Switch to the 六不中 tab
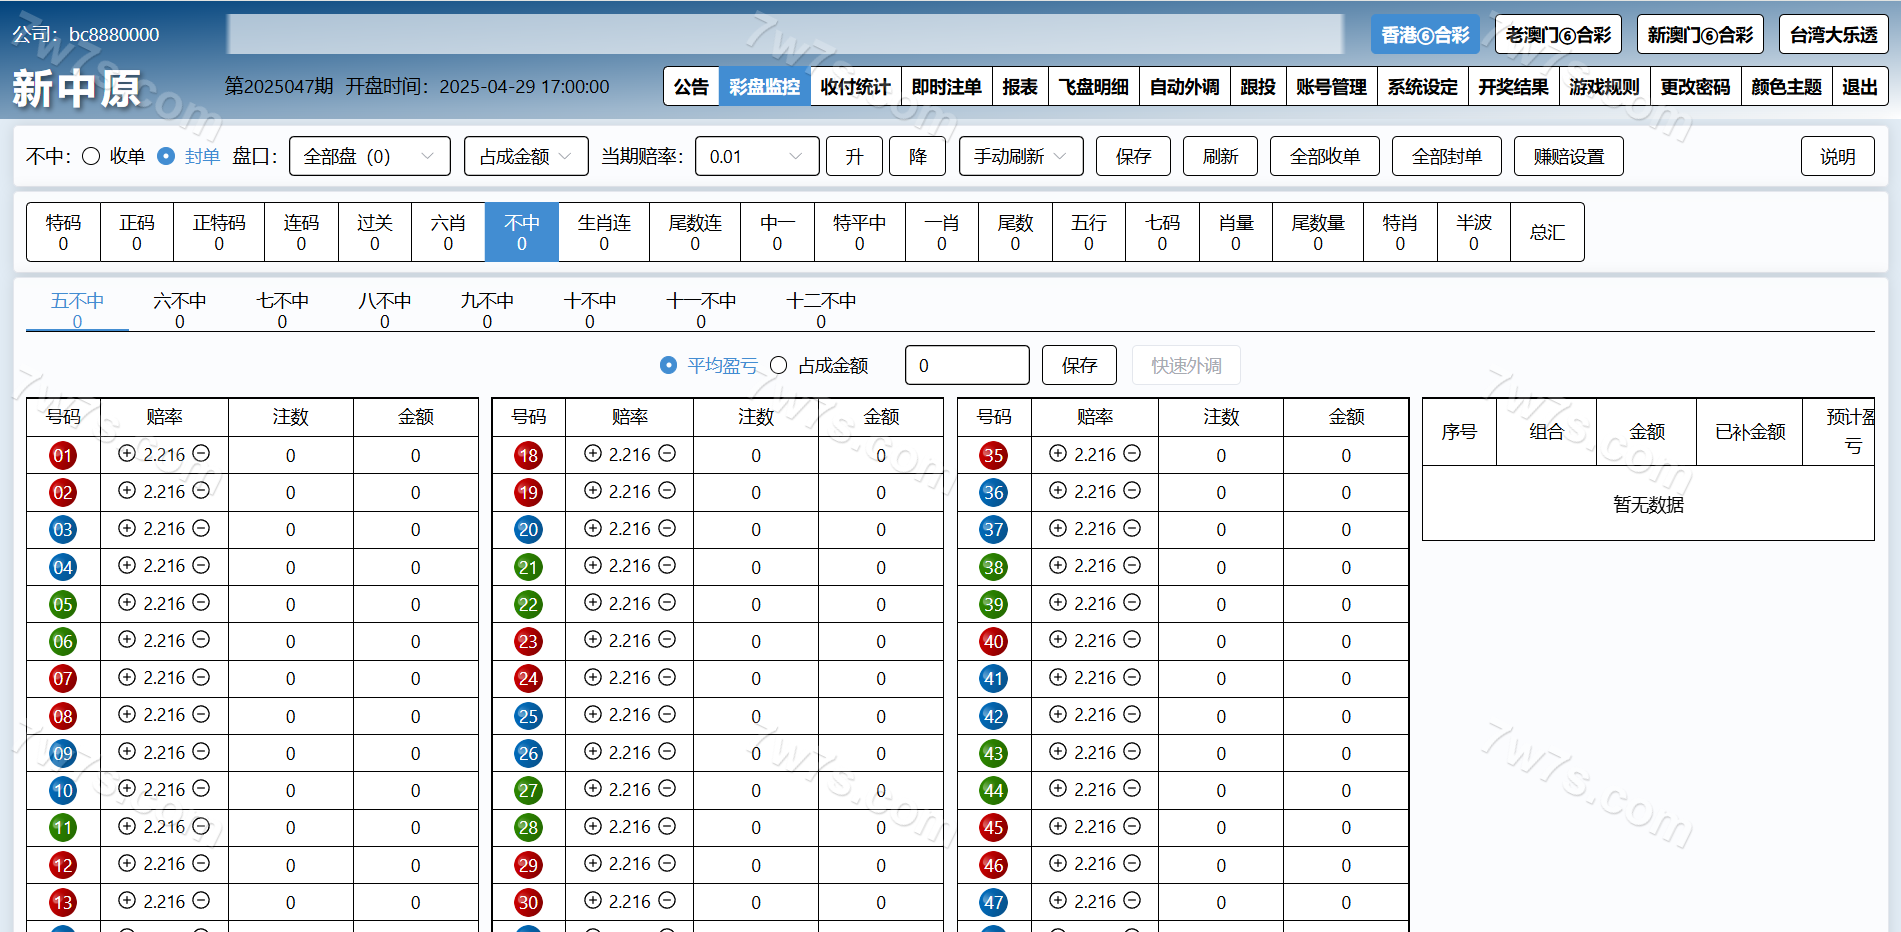Screen dimensions: 1901x932 180,309
